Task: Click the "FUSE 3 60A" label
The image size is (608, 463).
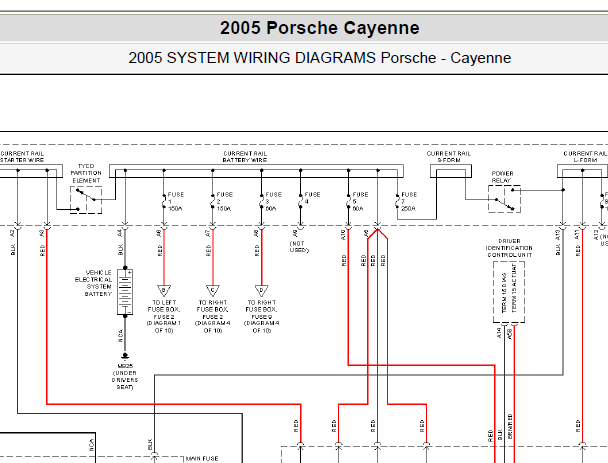Action: (273, 202)
